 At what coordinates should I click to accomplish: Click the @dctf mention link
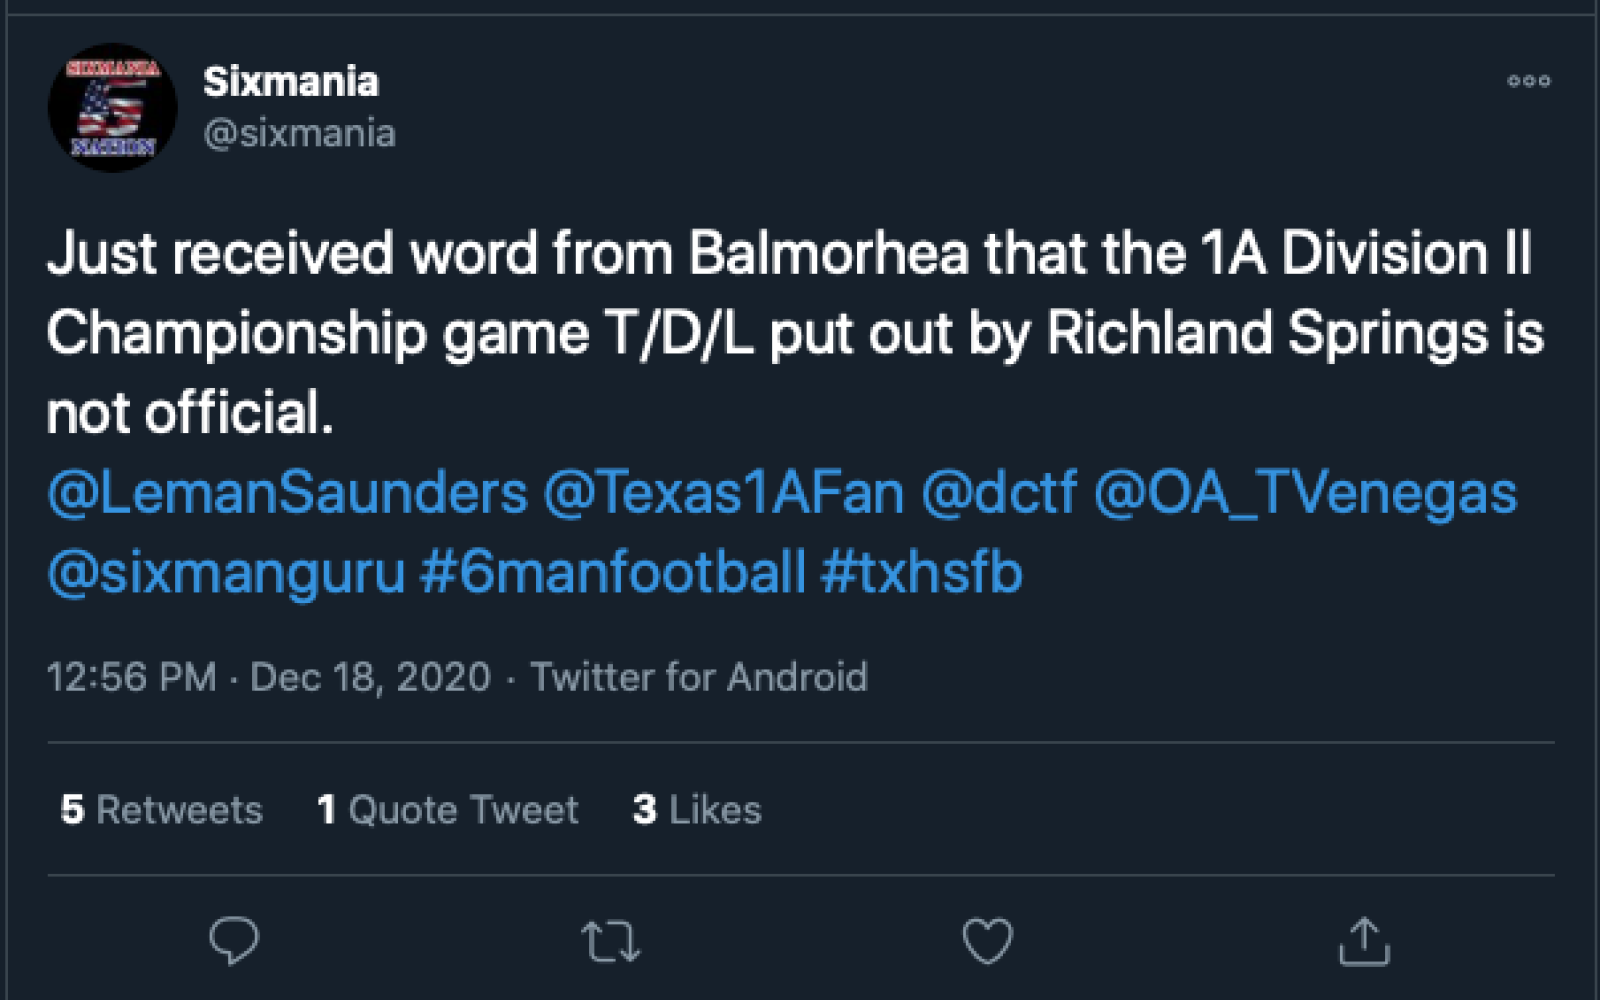[1000, 491]
